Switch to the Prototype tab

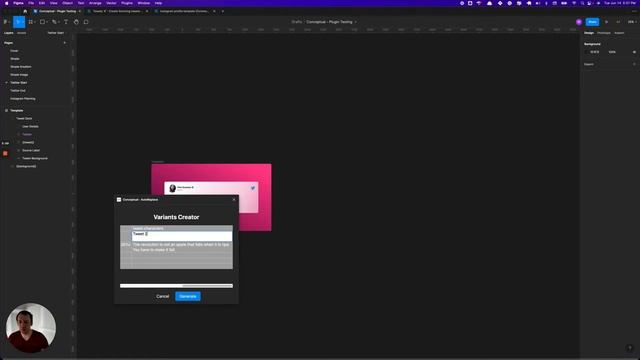(604, 33)
